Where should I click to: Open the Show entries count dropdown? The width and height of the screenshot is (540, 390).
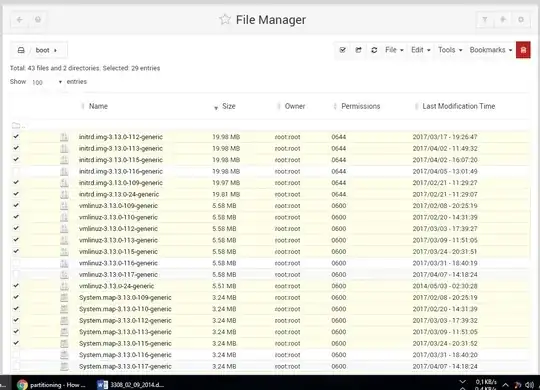point(46,82)
